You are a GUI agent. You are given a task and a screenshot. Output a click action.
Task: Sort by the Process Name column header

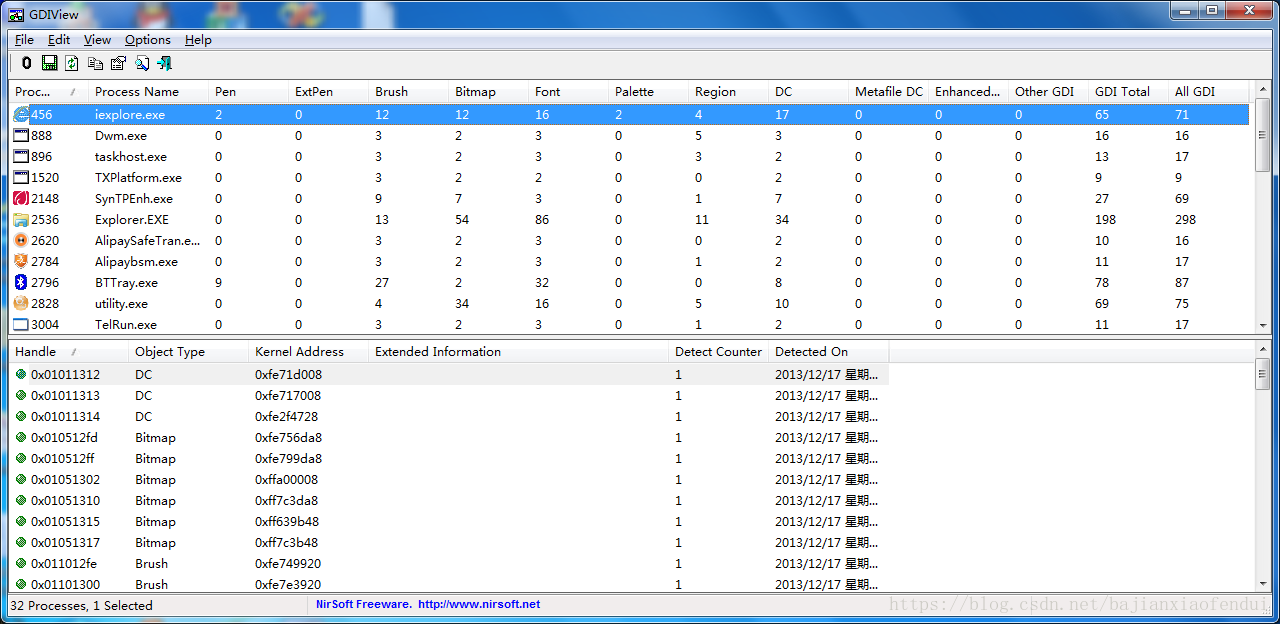click(x=148, y=92)
